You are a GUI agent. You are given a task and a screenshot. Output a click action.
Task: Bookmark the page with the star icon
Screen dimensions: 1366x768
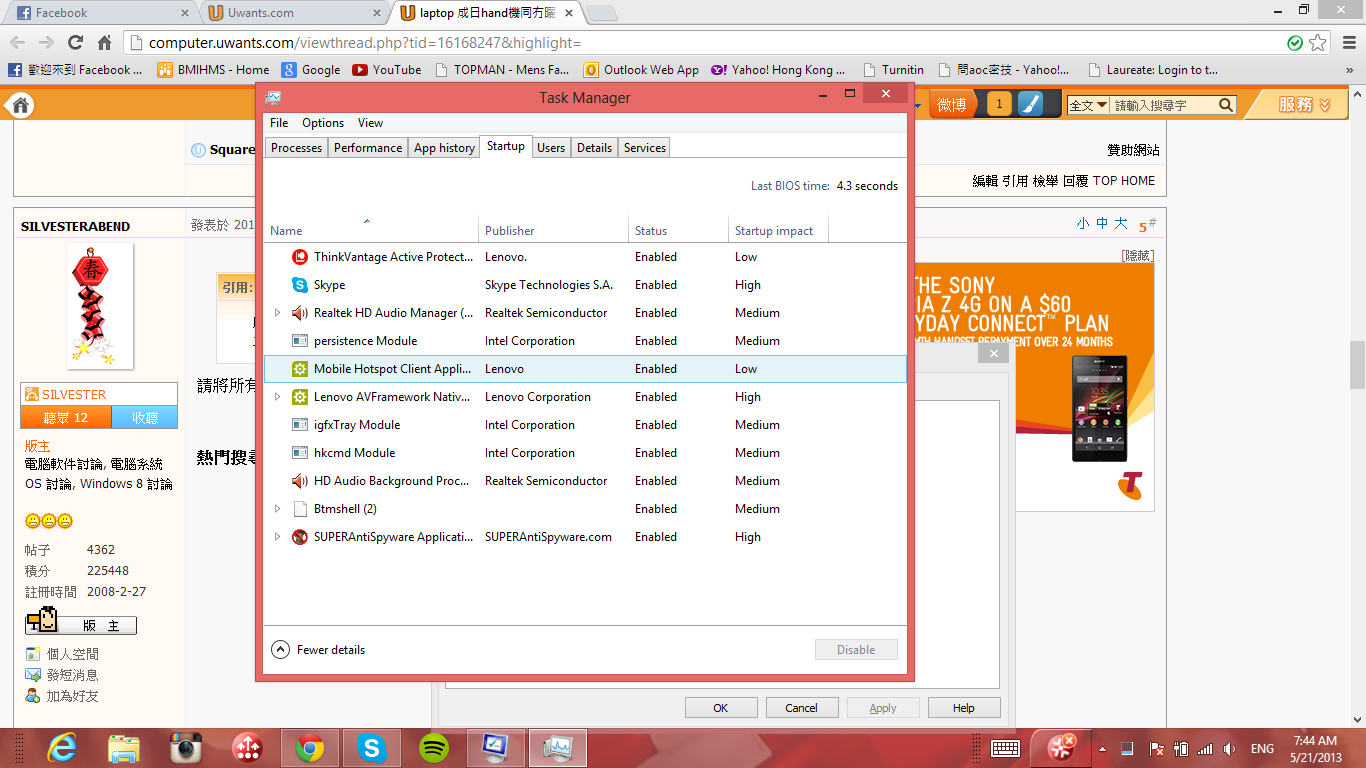tap(1318, 43)
